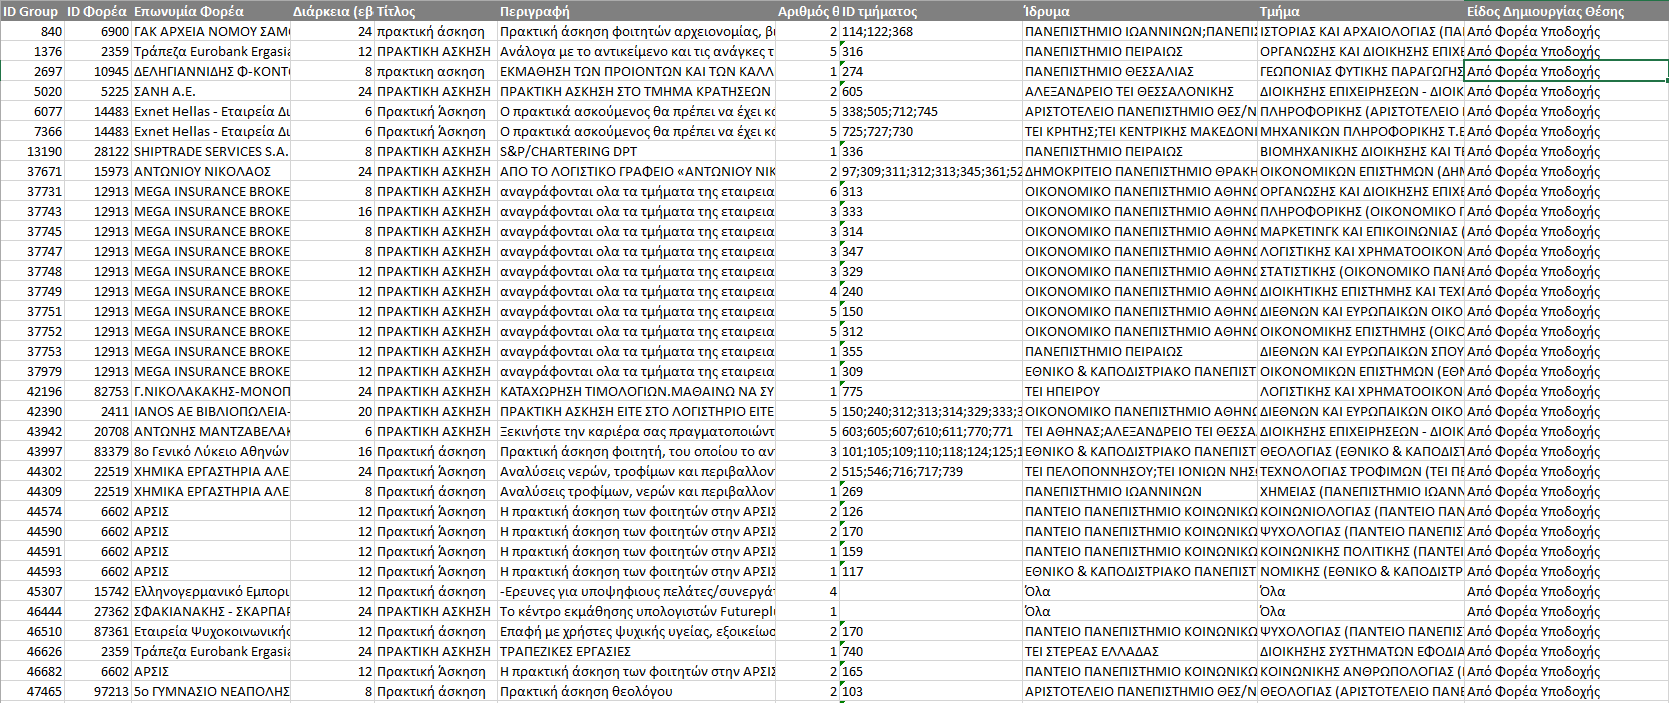Click the ID Group cell '840'
This screenshot has height=703, width=1669.
[32, 31]
